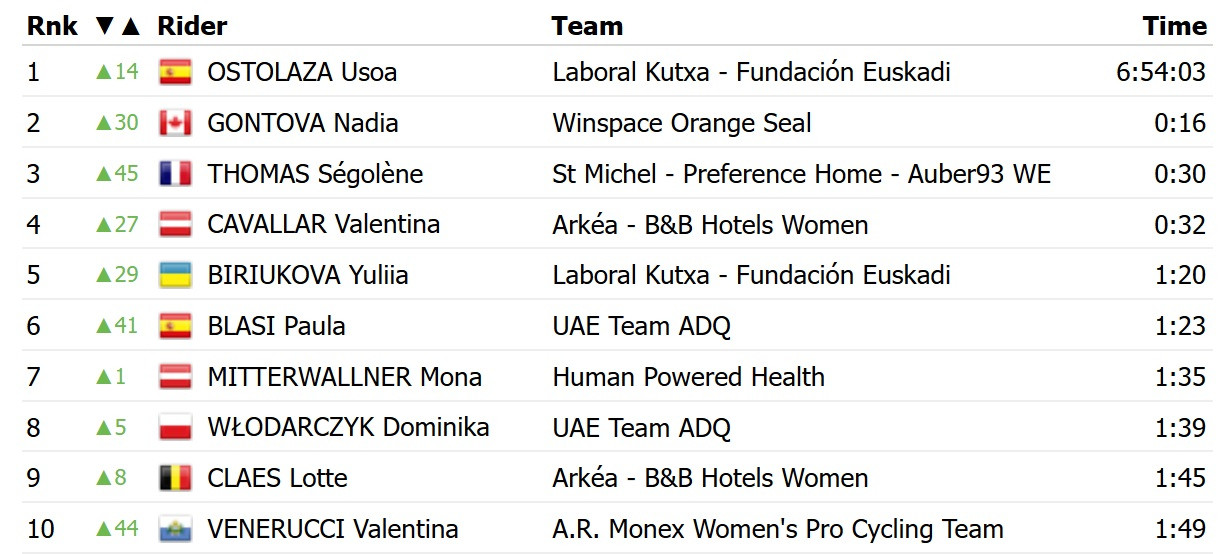Image resolution: width=1221 pixels, height=554 pixels.
Task: Click the San Marino flag beside VENERUCCI Valentina
Action: [175, 529]
